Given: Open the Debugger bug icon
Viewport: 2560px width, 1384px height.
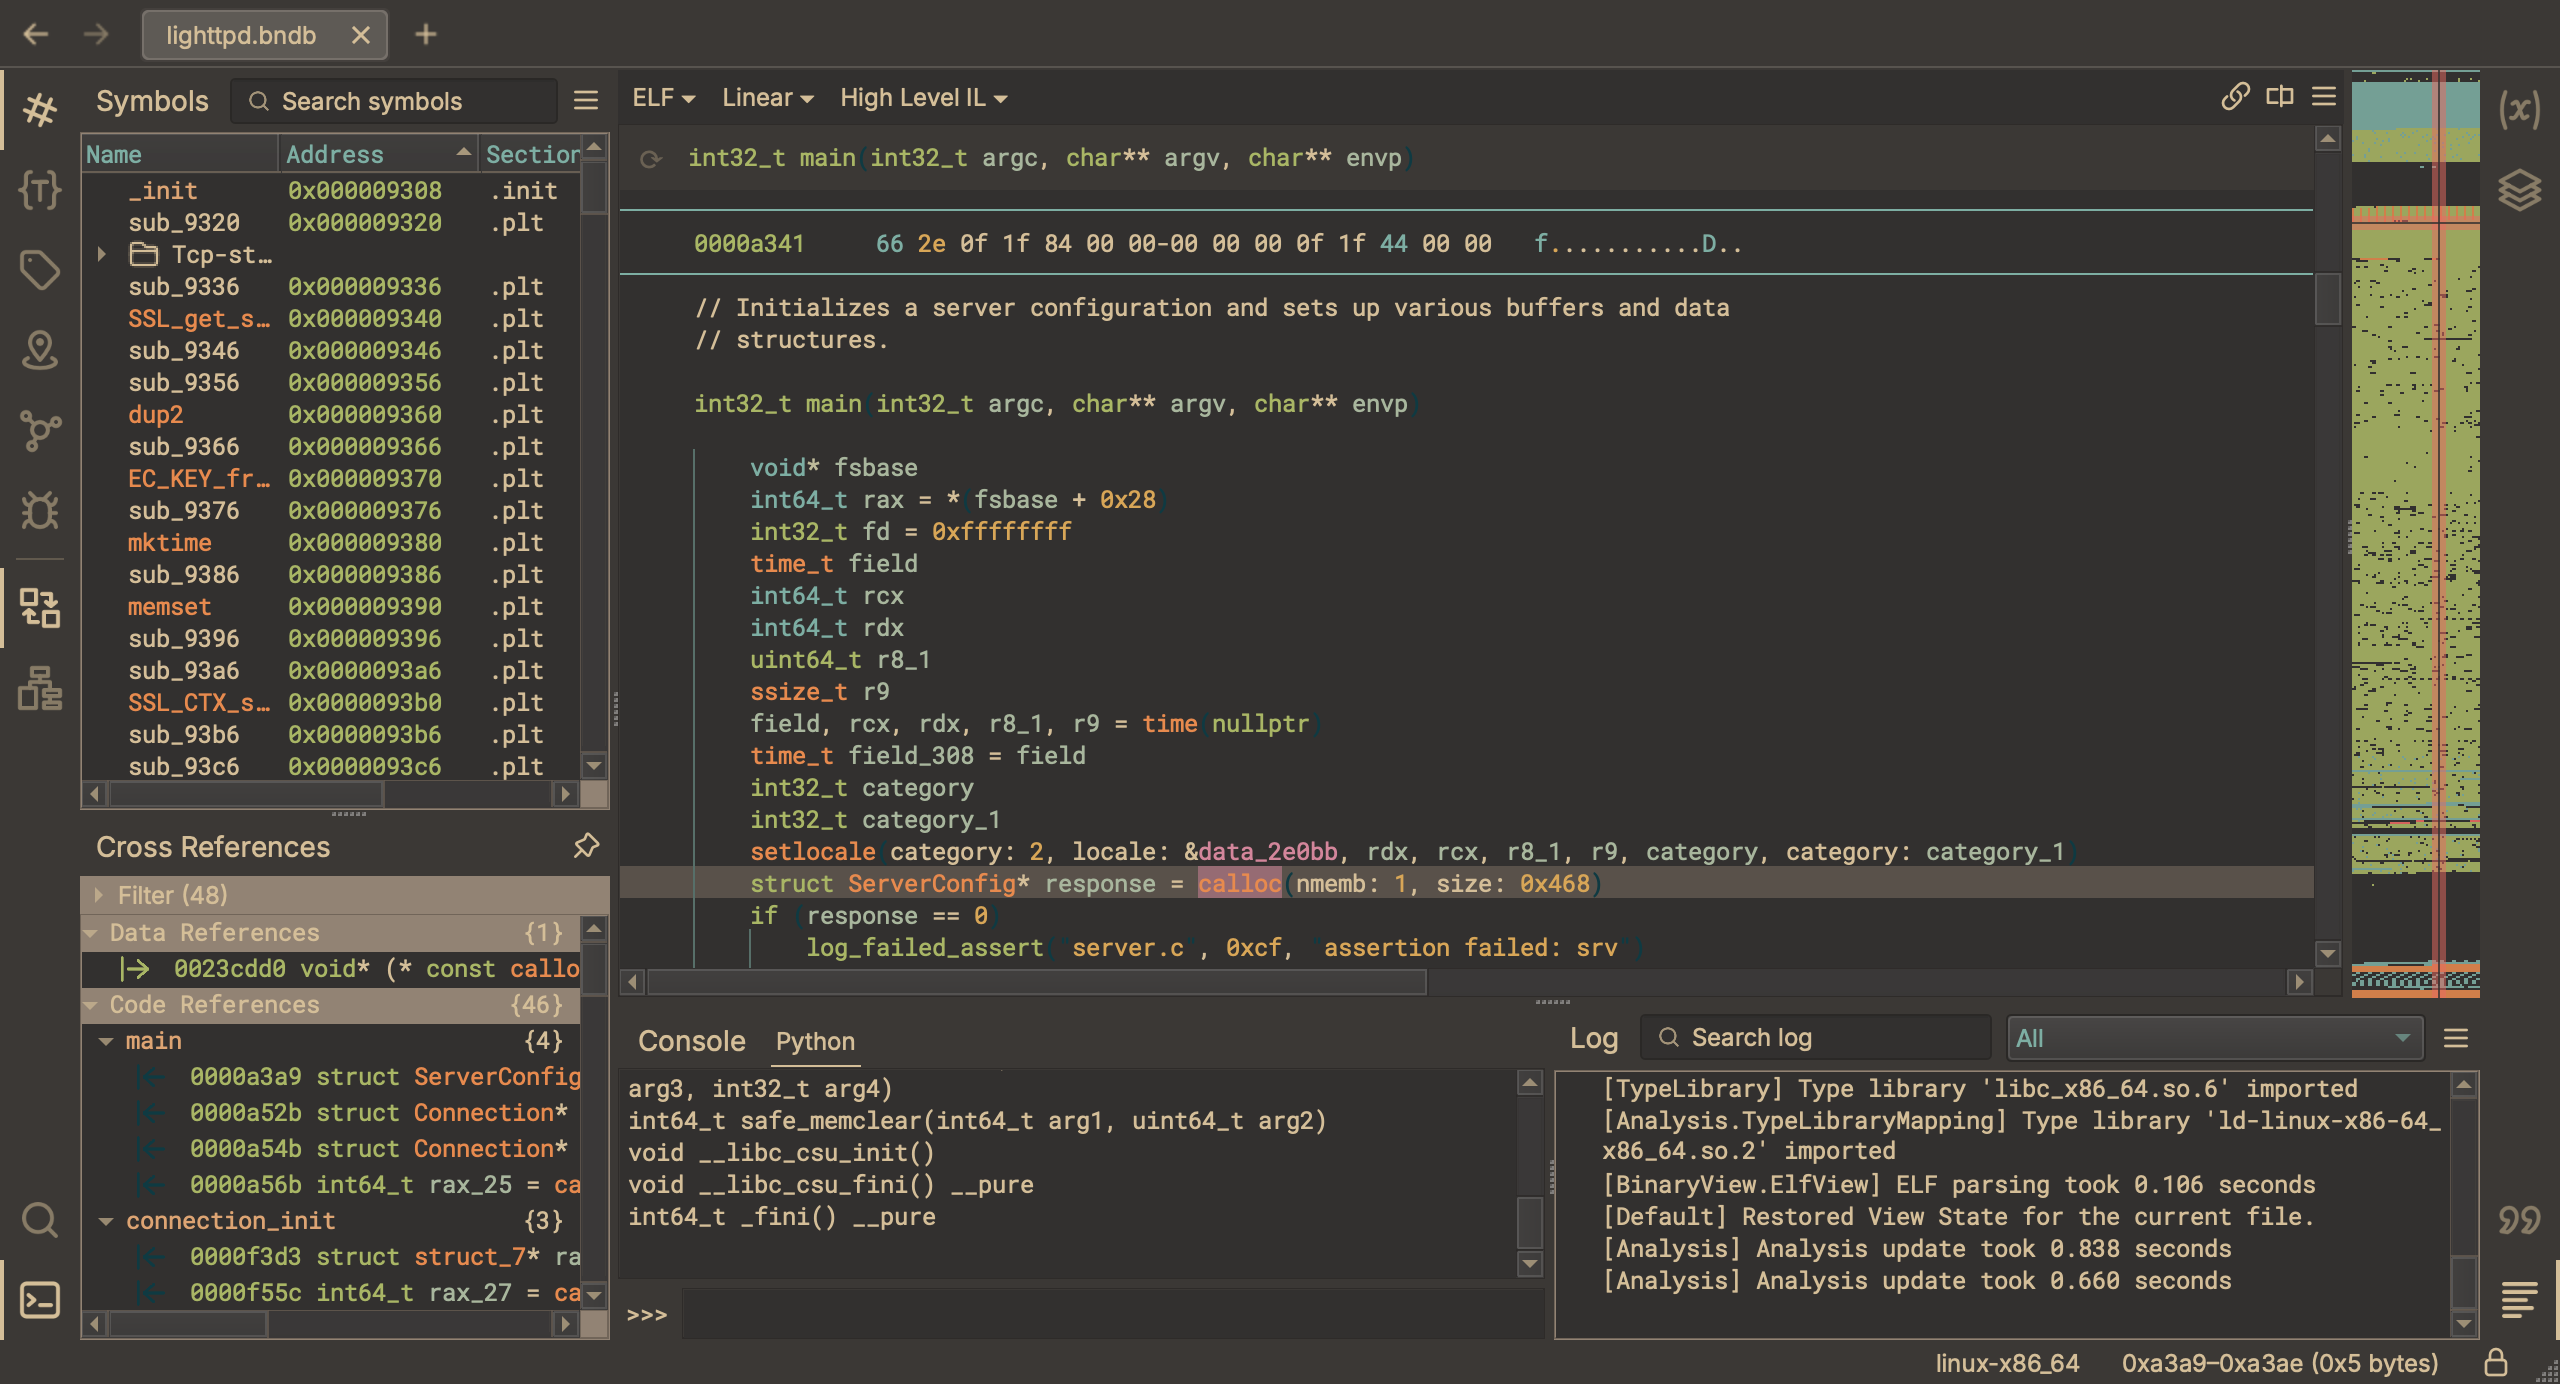Looking at the screenshot, I should click(x=40, y=510).
